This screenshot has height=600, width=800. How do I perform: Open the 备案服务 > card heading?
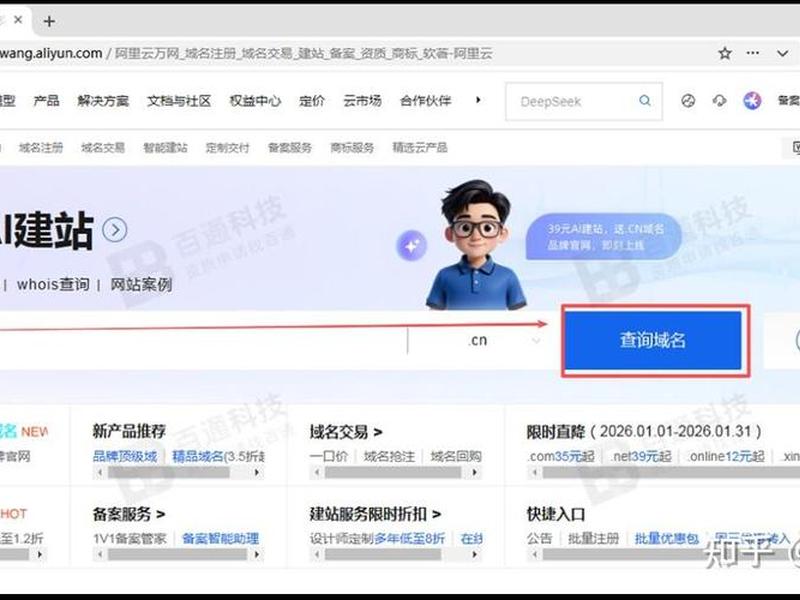click(129, 514)
